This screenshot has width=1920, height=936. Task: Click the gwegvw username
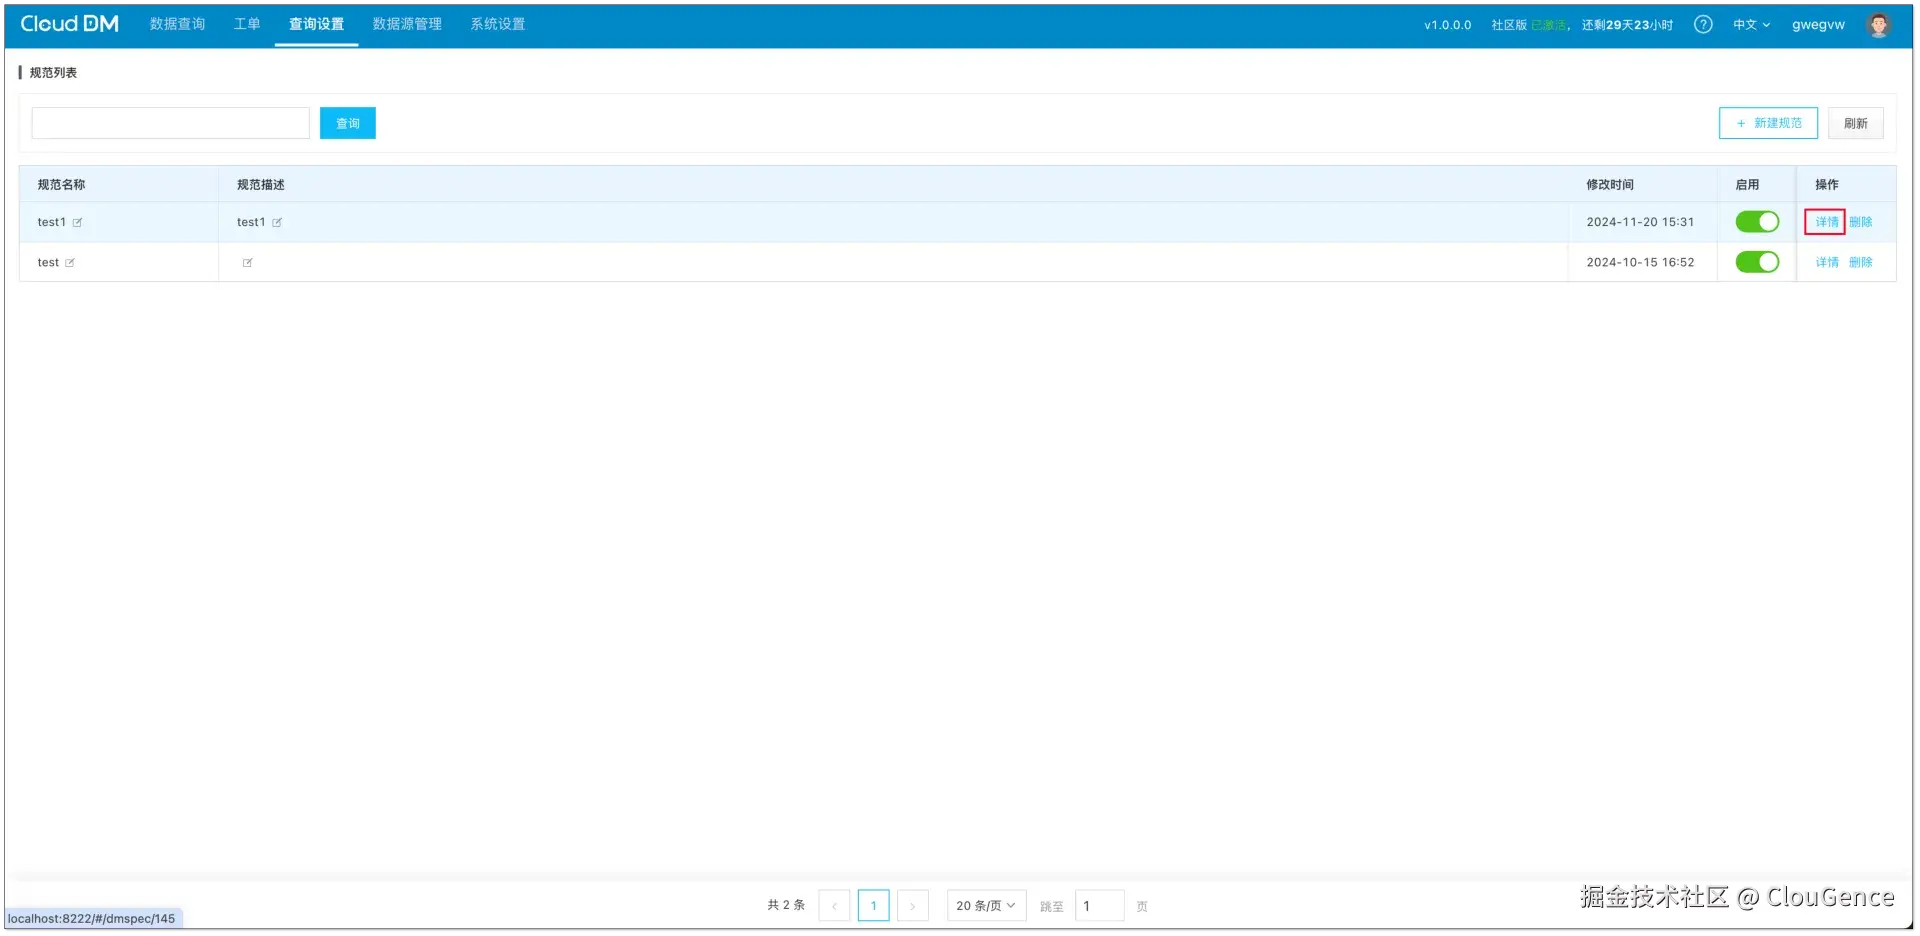click(1818, 25)
